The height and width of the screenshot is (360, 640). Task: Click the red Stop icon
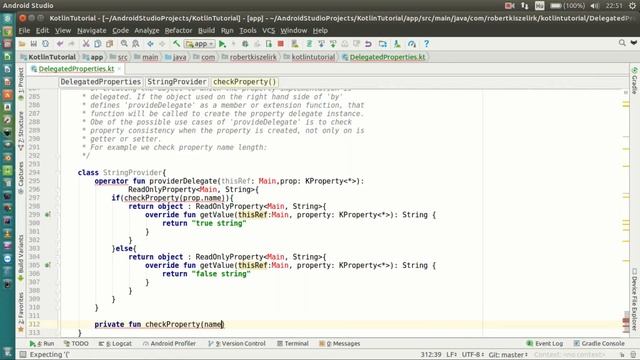[281, 44]
